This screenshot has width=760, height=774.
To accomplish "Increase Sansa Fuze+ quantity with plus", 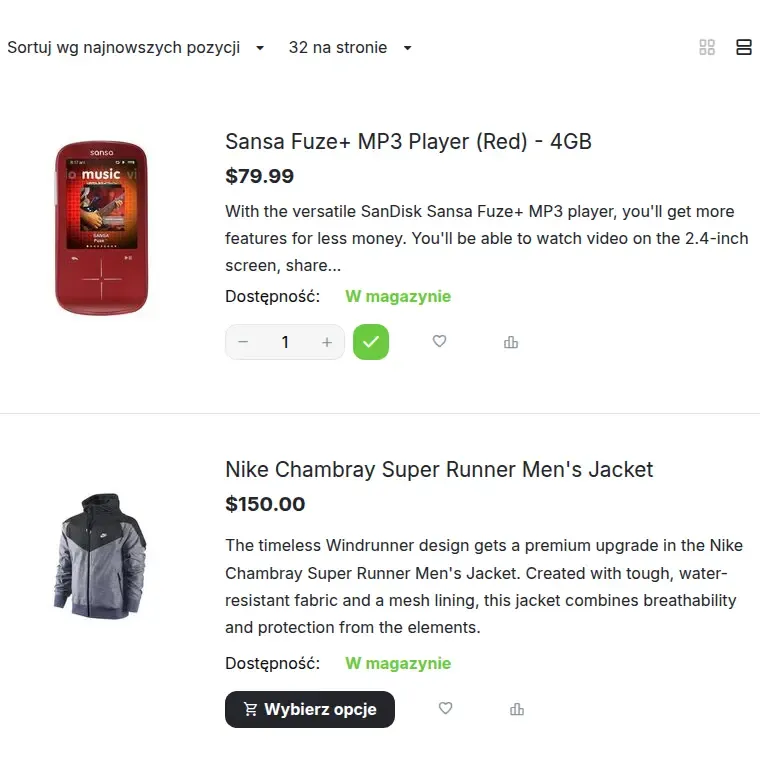I will 327,342.
